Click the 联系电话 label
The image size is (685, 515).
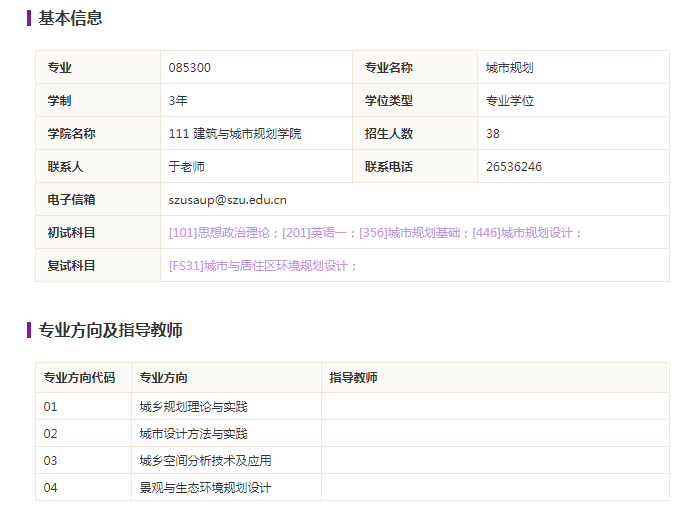pyautogui.click(x=389, y=166)
